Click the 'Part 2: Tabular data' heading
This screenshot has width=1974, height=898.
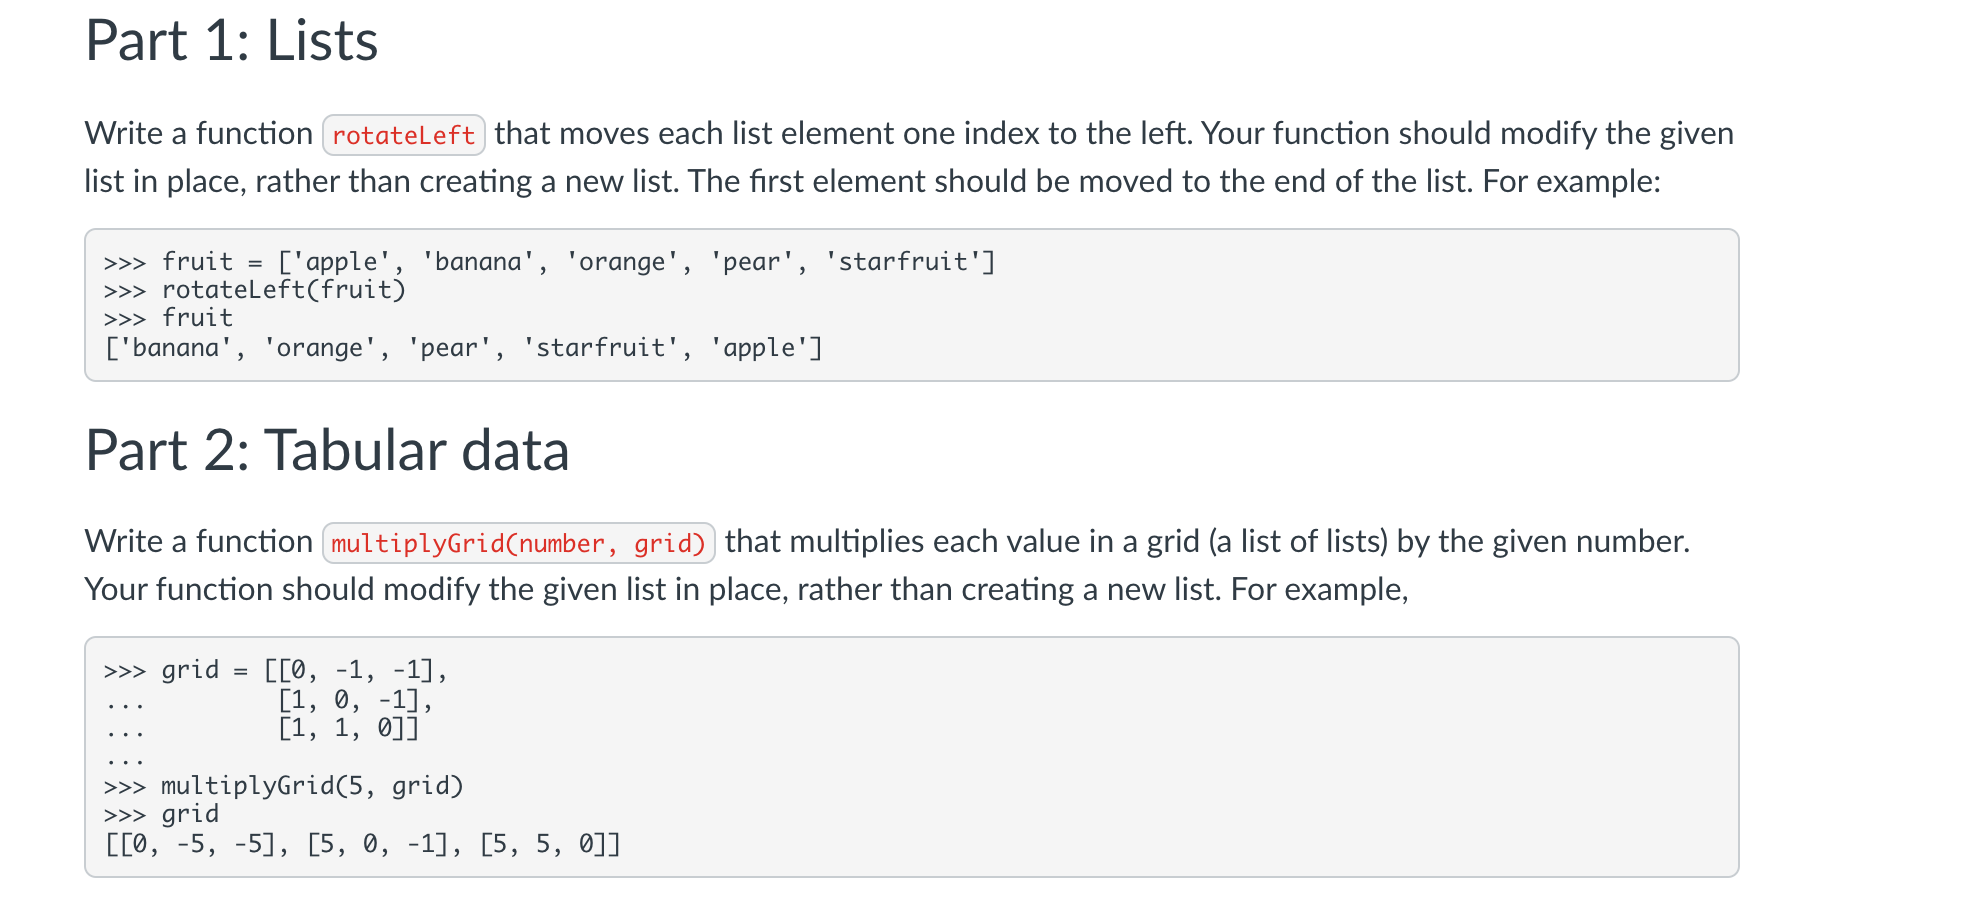pos(327,450)
